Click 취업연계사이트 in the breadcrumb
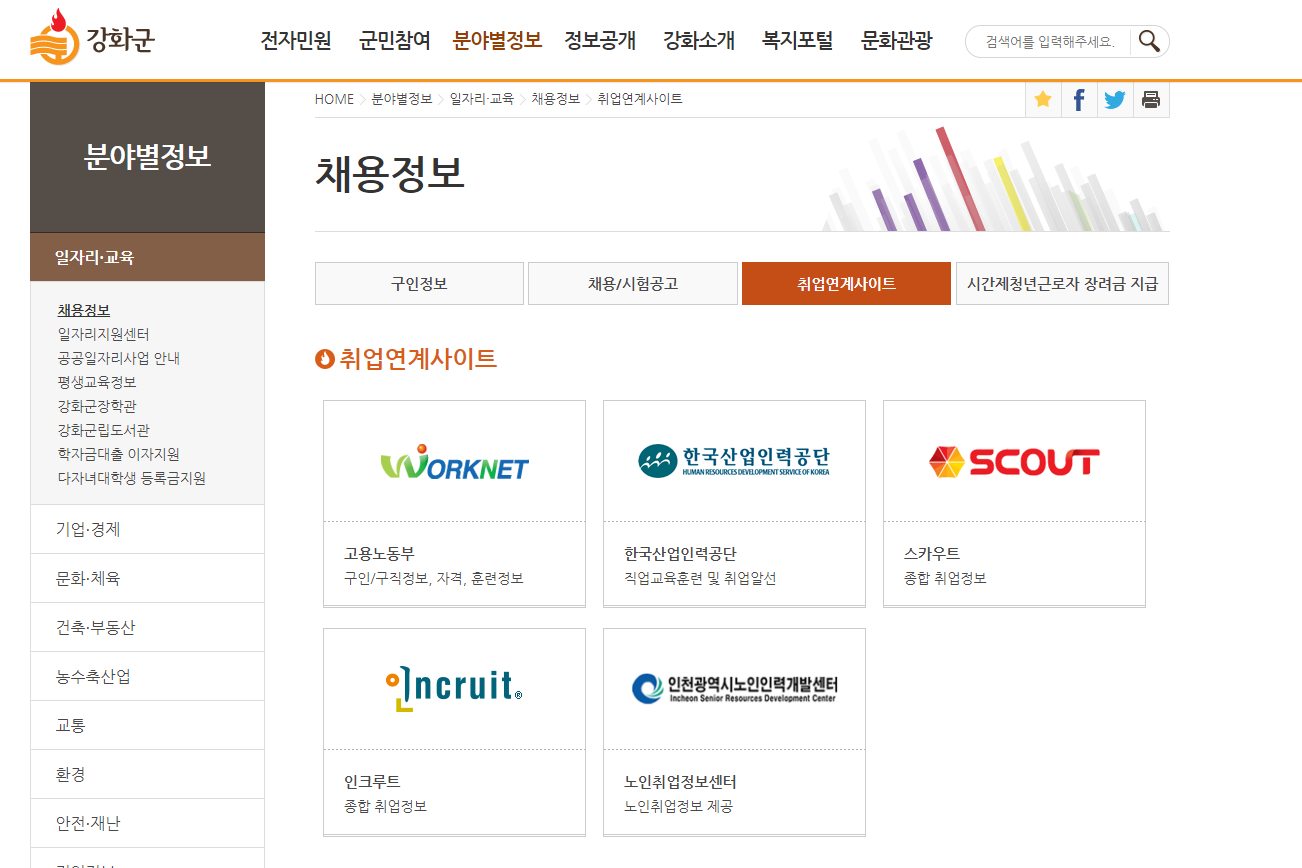The width and height of the screenshot is (1302, 868). (640, 99)
